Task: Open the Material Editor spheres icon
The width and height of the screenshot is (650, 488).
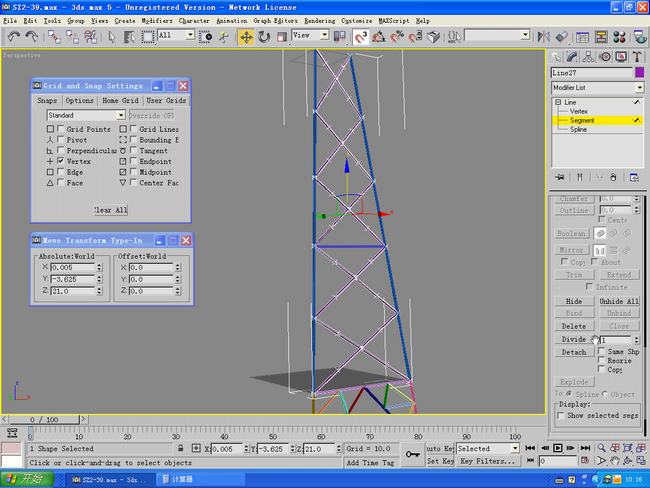Action: tap(619, 37)
